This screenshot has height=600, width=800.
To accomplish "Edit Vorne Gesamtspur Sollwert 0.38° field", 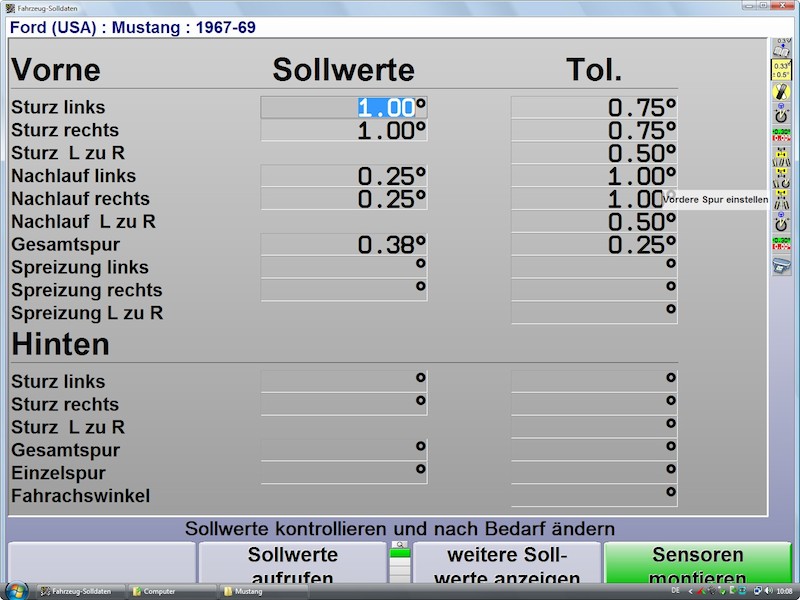I will 344,244.
